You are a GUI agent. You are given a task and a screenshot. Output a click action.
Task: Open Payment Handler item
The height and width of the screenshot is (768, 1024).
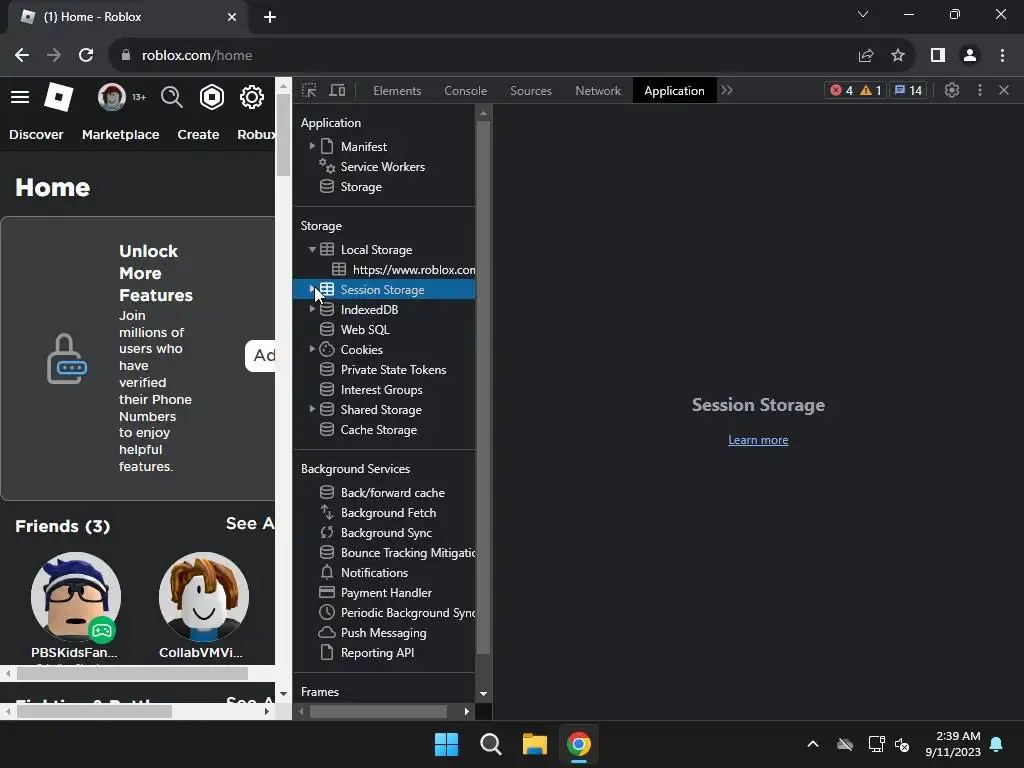[x=386, y=593]
